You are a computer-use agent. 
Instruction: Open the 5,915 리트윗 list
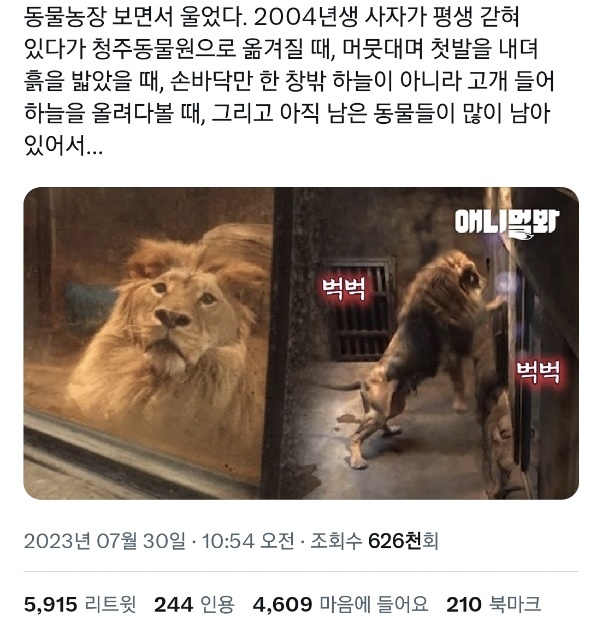coord(80,604)
